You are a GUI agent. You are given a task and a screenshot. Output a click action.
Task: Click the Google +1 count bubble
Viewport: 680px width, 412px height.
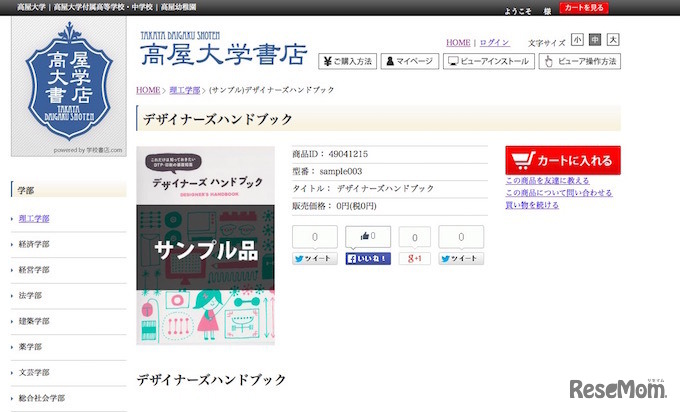pyautogui.click(x=415, y=238)
